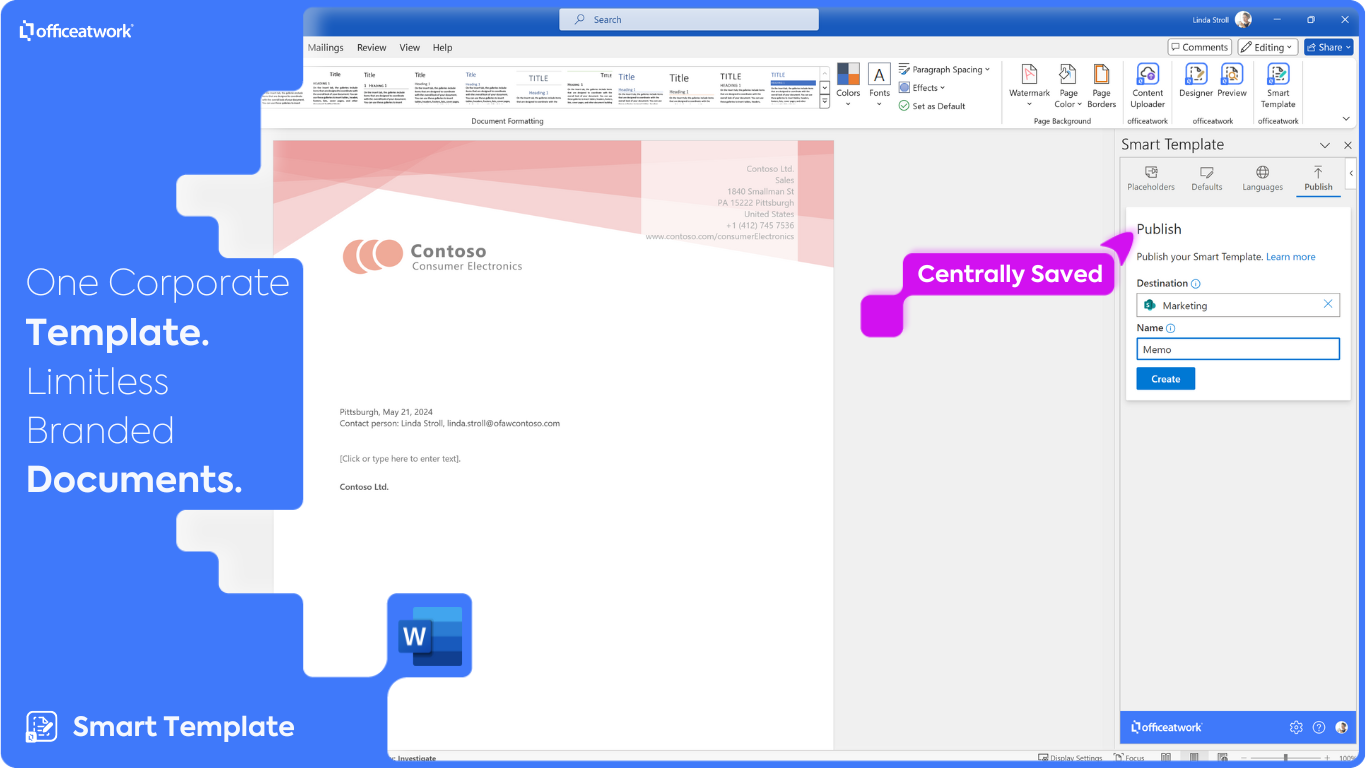Image resolution: width=1366 pixels, height=768 pixels.
Task: Click the Contoso Ltd. bold signature text
Action: click(364, 487)
